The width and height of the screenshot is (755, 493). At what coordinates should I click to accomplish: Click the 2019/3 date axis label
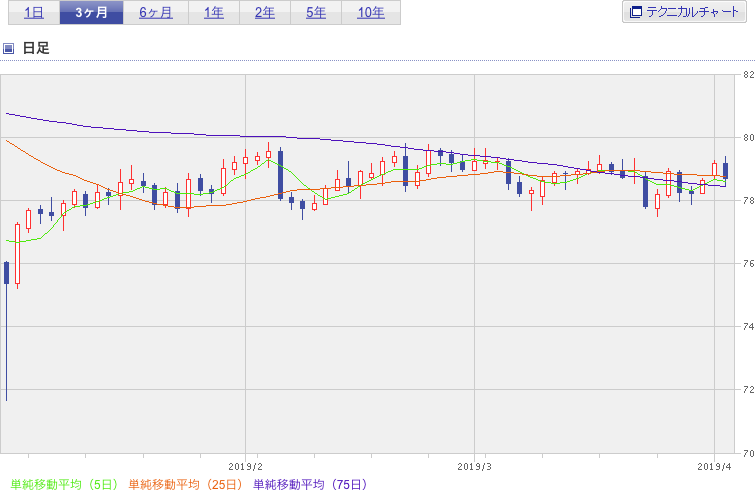[x=474, y=467]
